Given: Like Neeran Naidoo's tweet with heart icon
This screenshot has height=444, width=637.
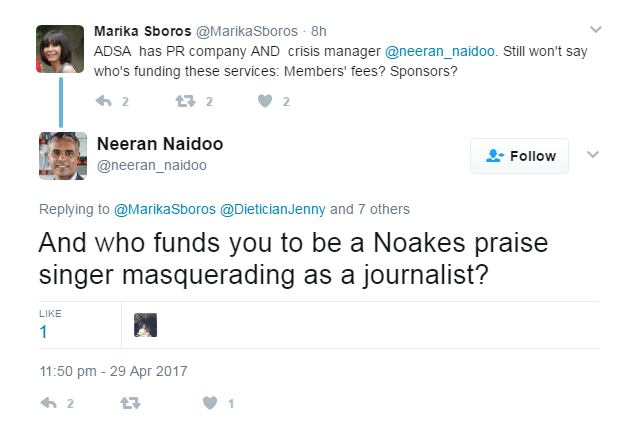Looking at the screenshot, I should (210, 404).
